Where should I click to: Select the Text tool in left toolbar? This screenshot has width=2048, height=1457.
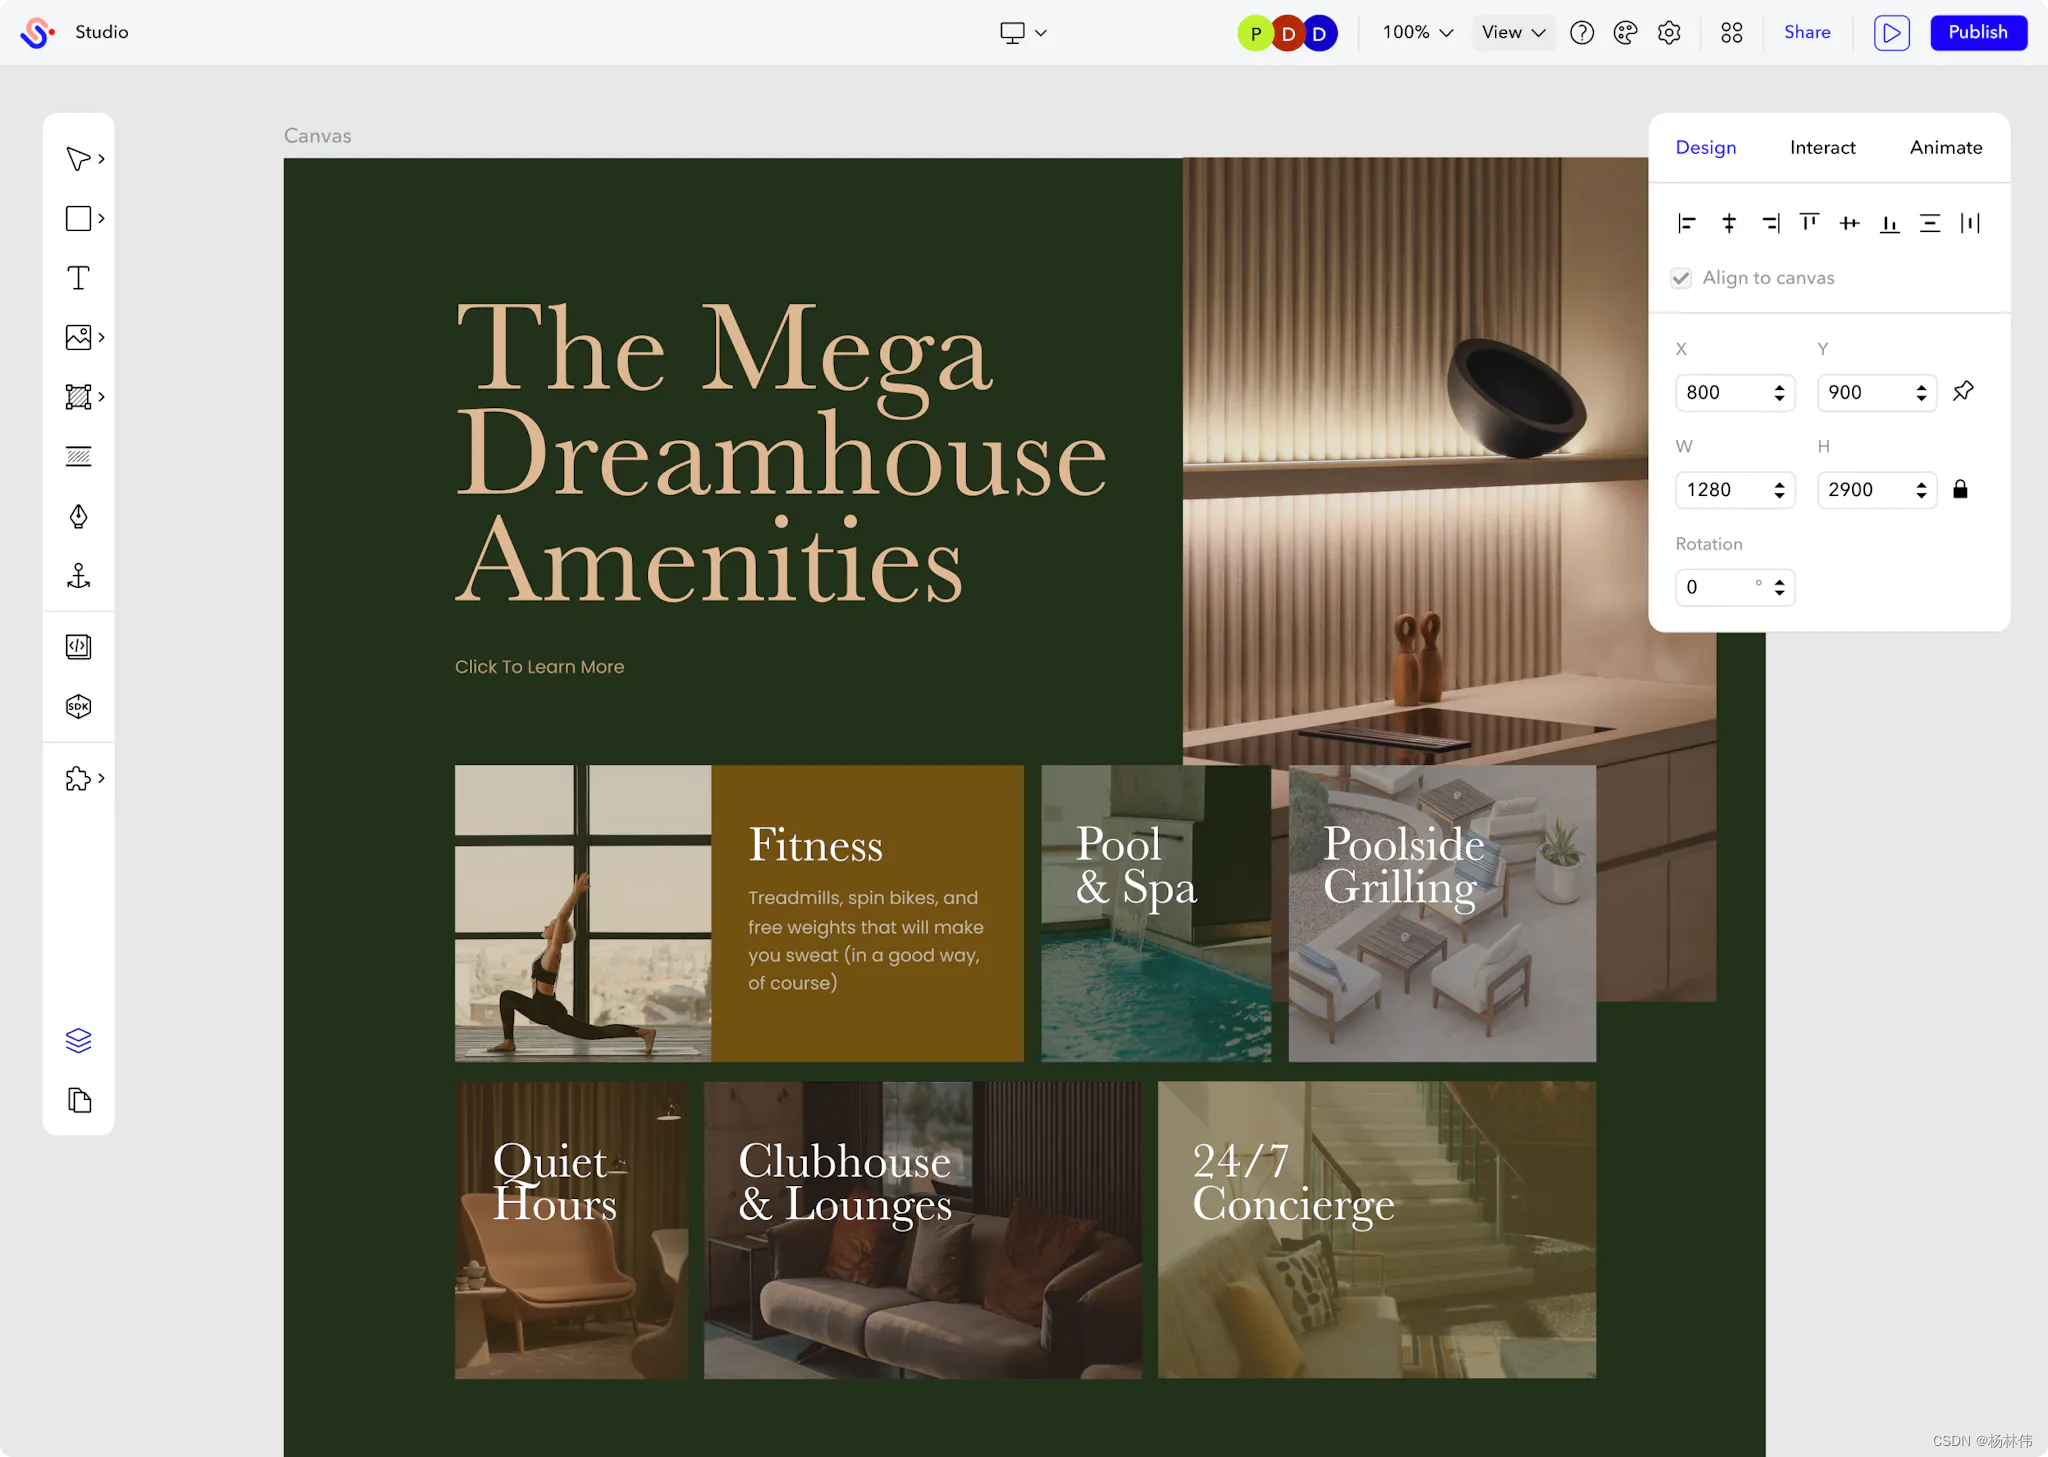[78, 278]
